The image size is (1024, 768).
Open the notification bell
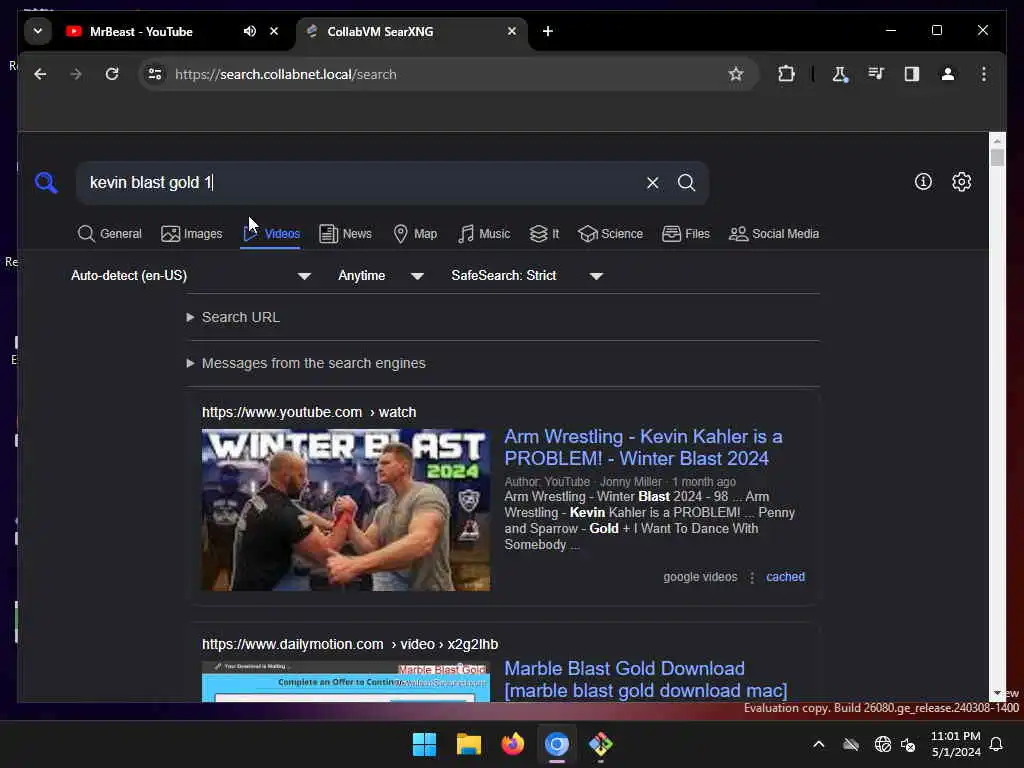pos(997,744)
